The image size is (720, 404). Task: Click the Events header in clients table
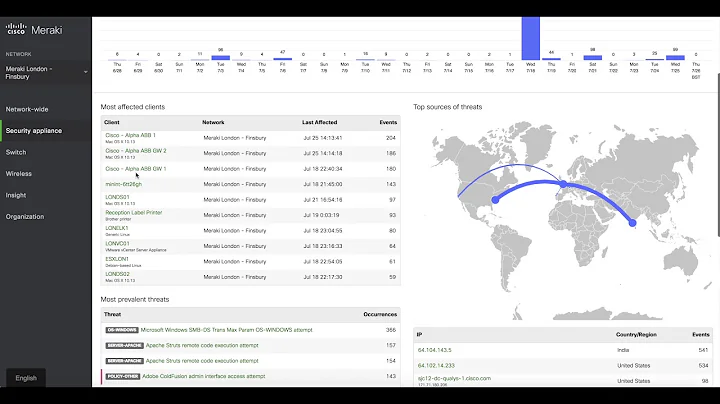[x=388, y=123]
